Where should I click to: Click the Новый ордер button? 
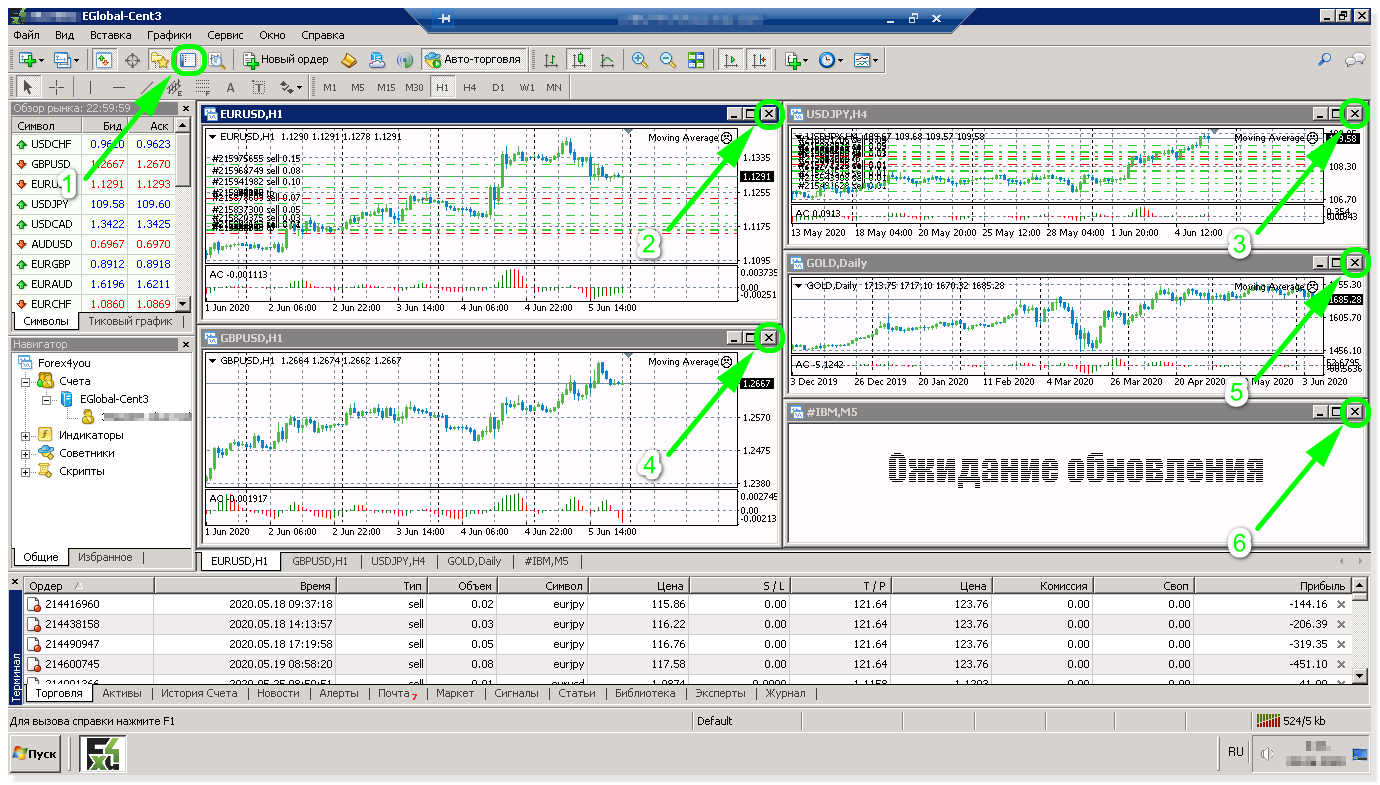point(286,60)
